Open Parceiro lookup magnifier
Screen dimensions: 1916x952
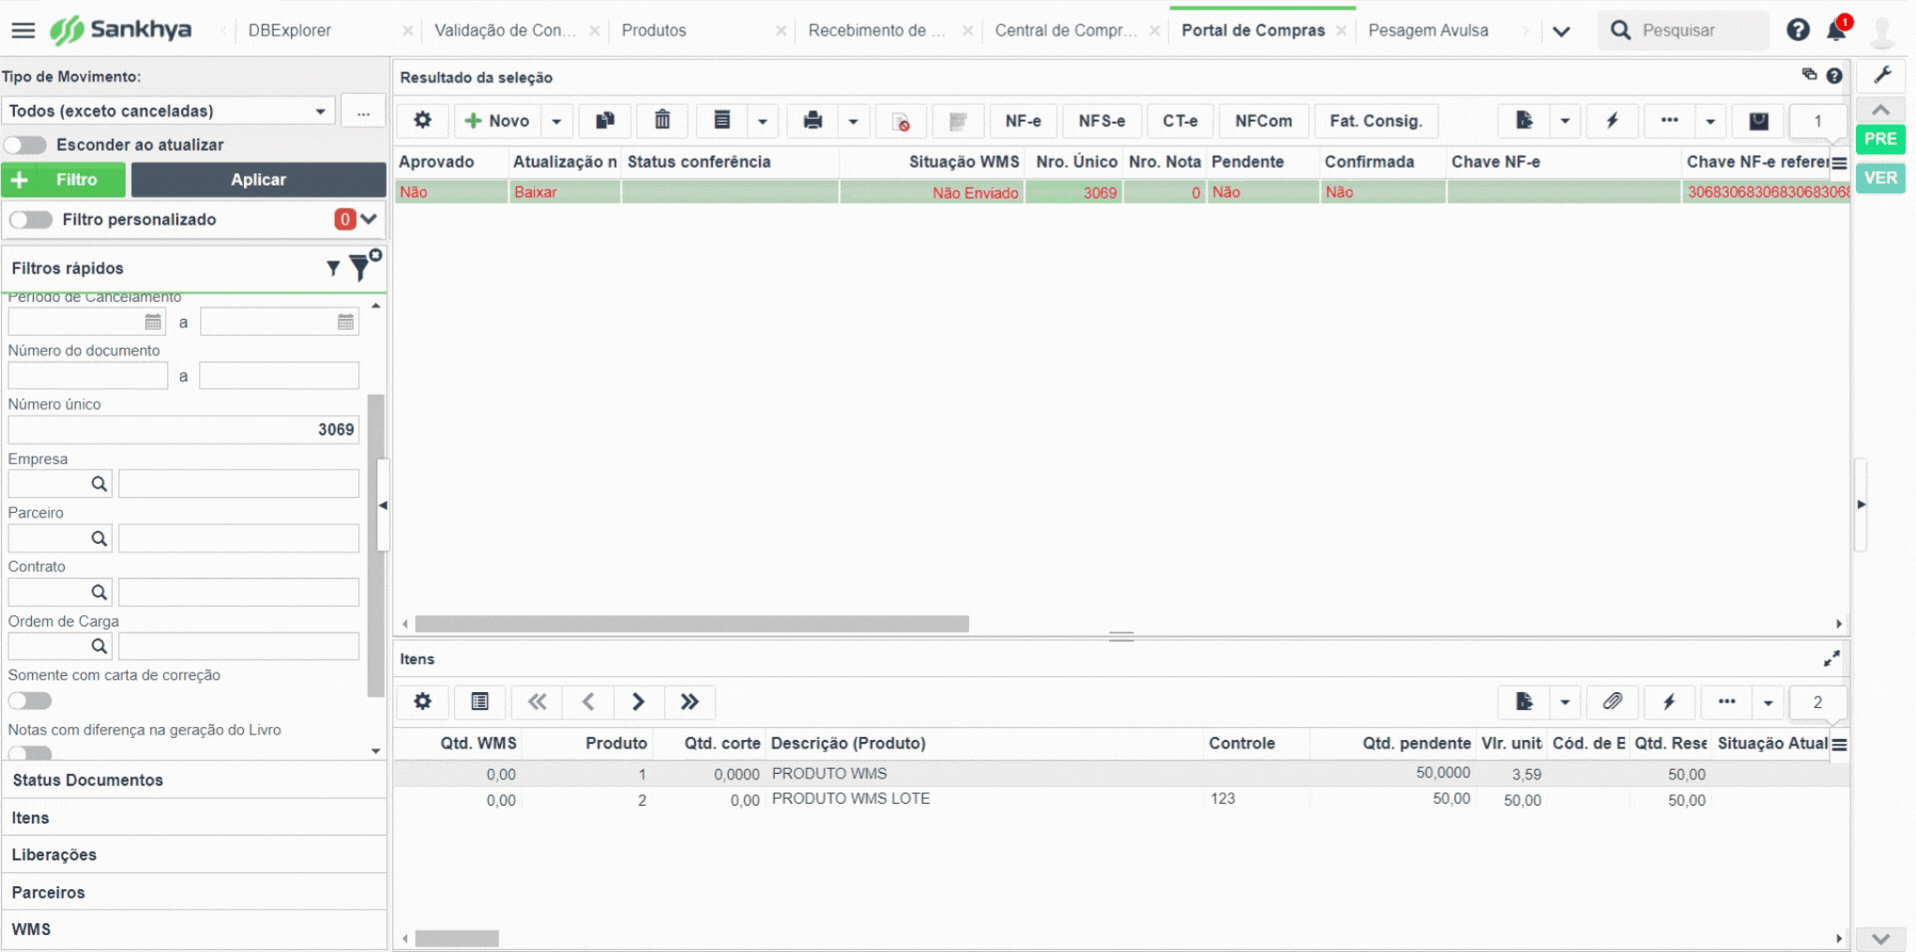[99, 538]
